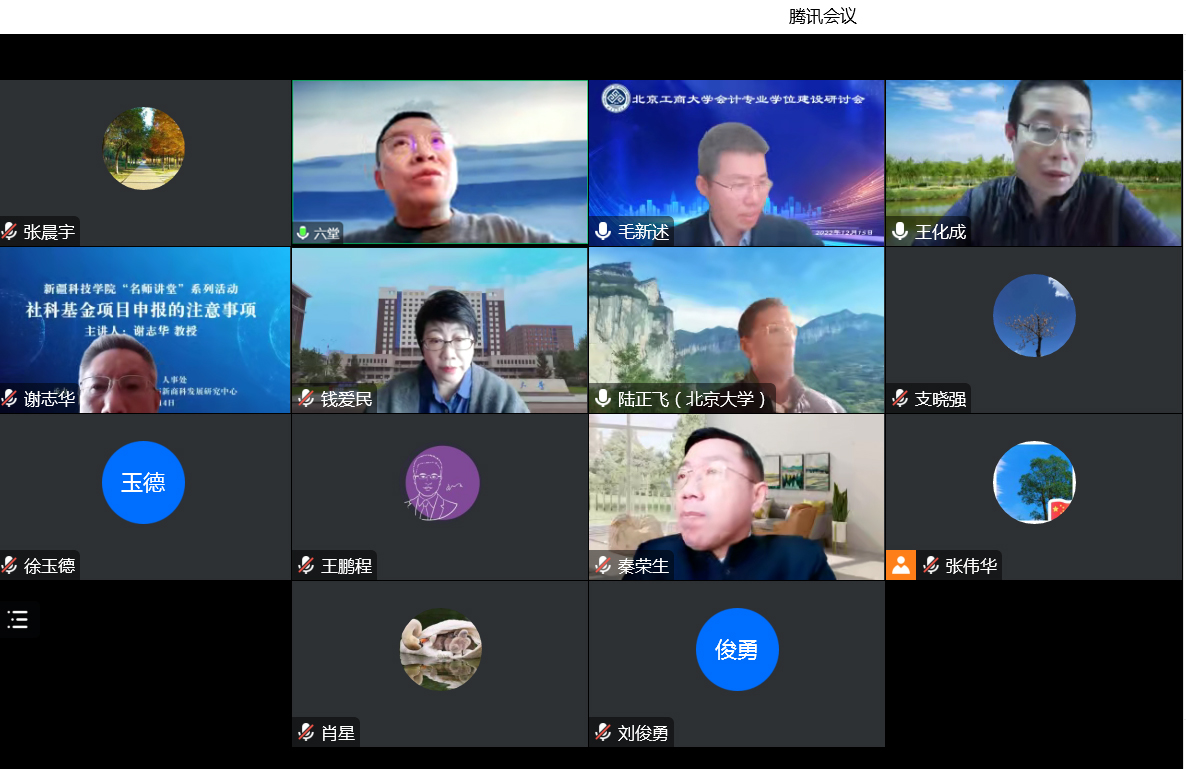Click 王鹏程's purple sketch avatar
The width and height of the screenshot is (1186, 769).
pyautogui.click(x=441, y=483)
